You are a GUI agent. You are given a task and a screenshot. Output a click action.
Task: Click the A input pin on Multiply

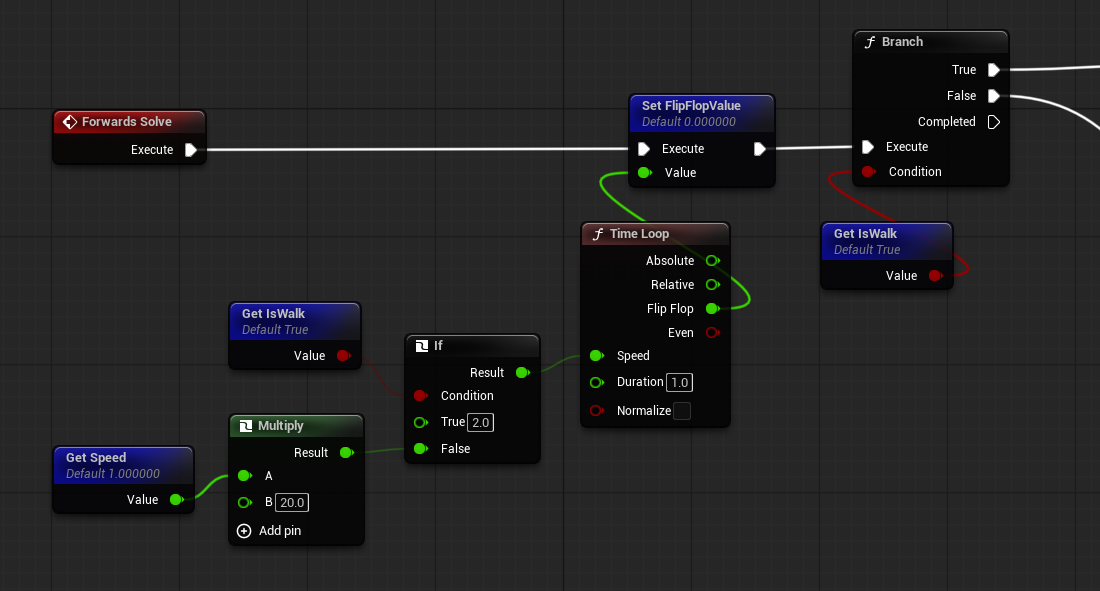click(x=245, y=476)
